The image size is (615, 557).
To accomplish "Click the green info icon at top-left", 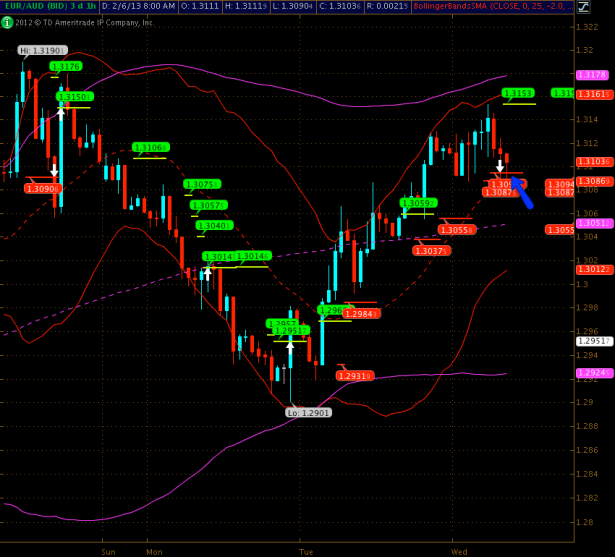I will point(8,22).
